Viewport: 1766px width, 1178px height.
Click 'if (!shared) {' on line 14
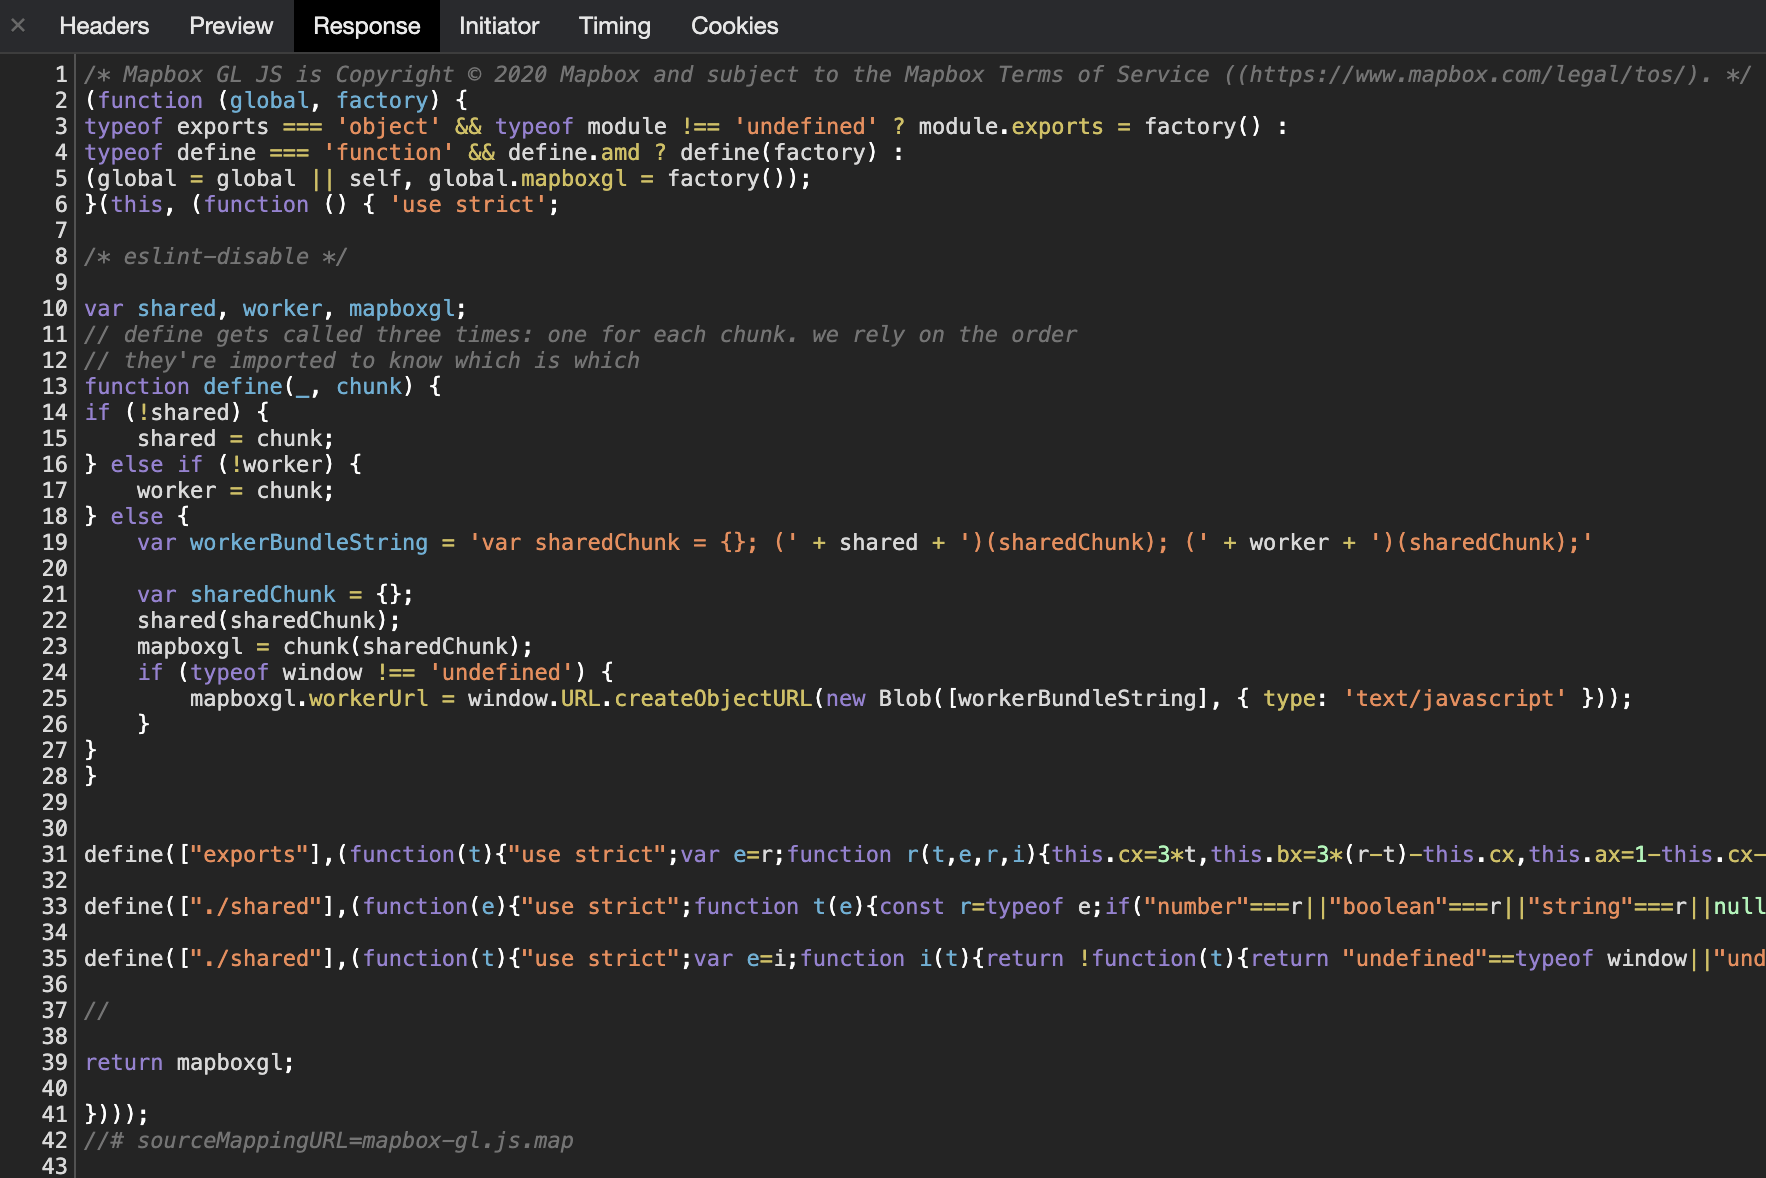(x=176, y=413)
